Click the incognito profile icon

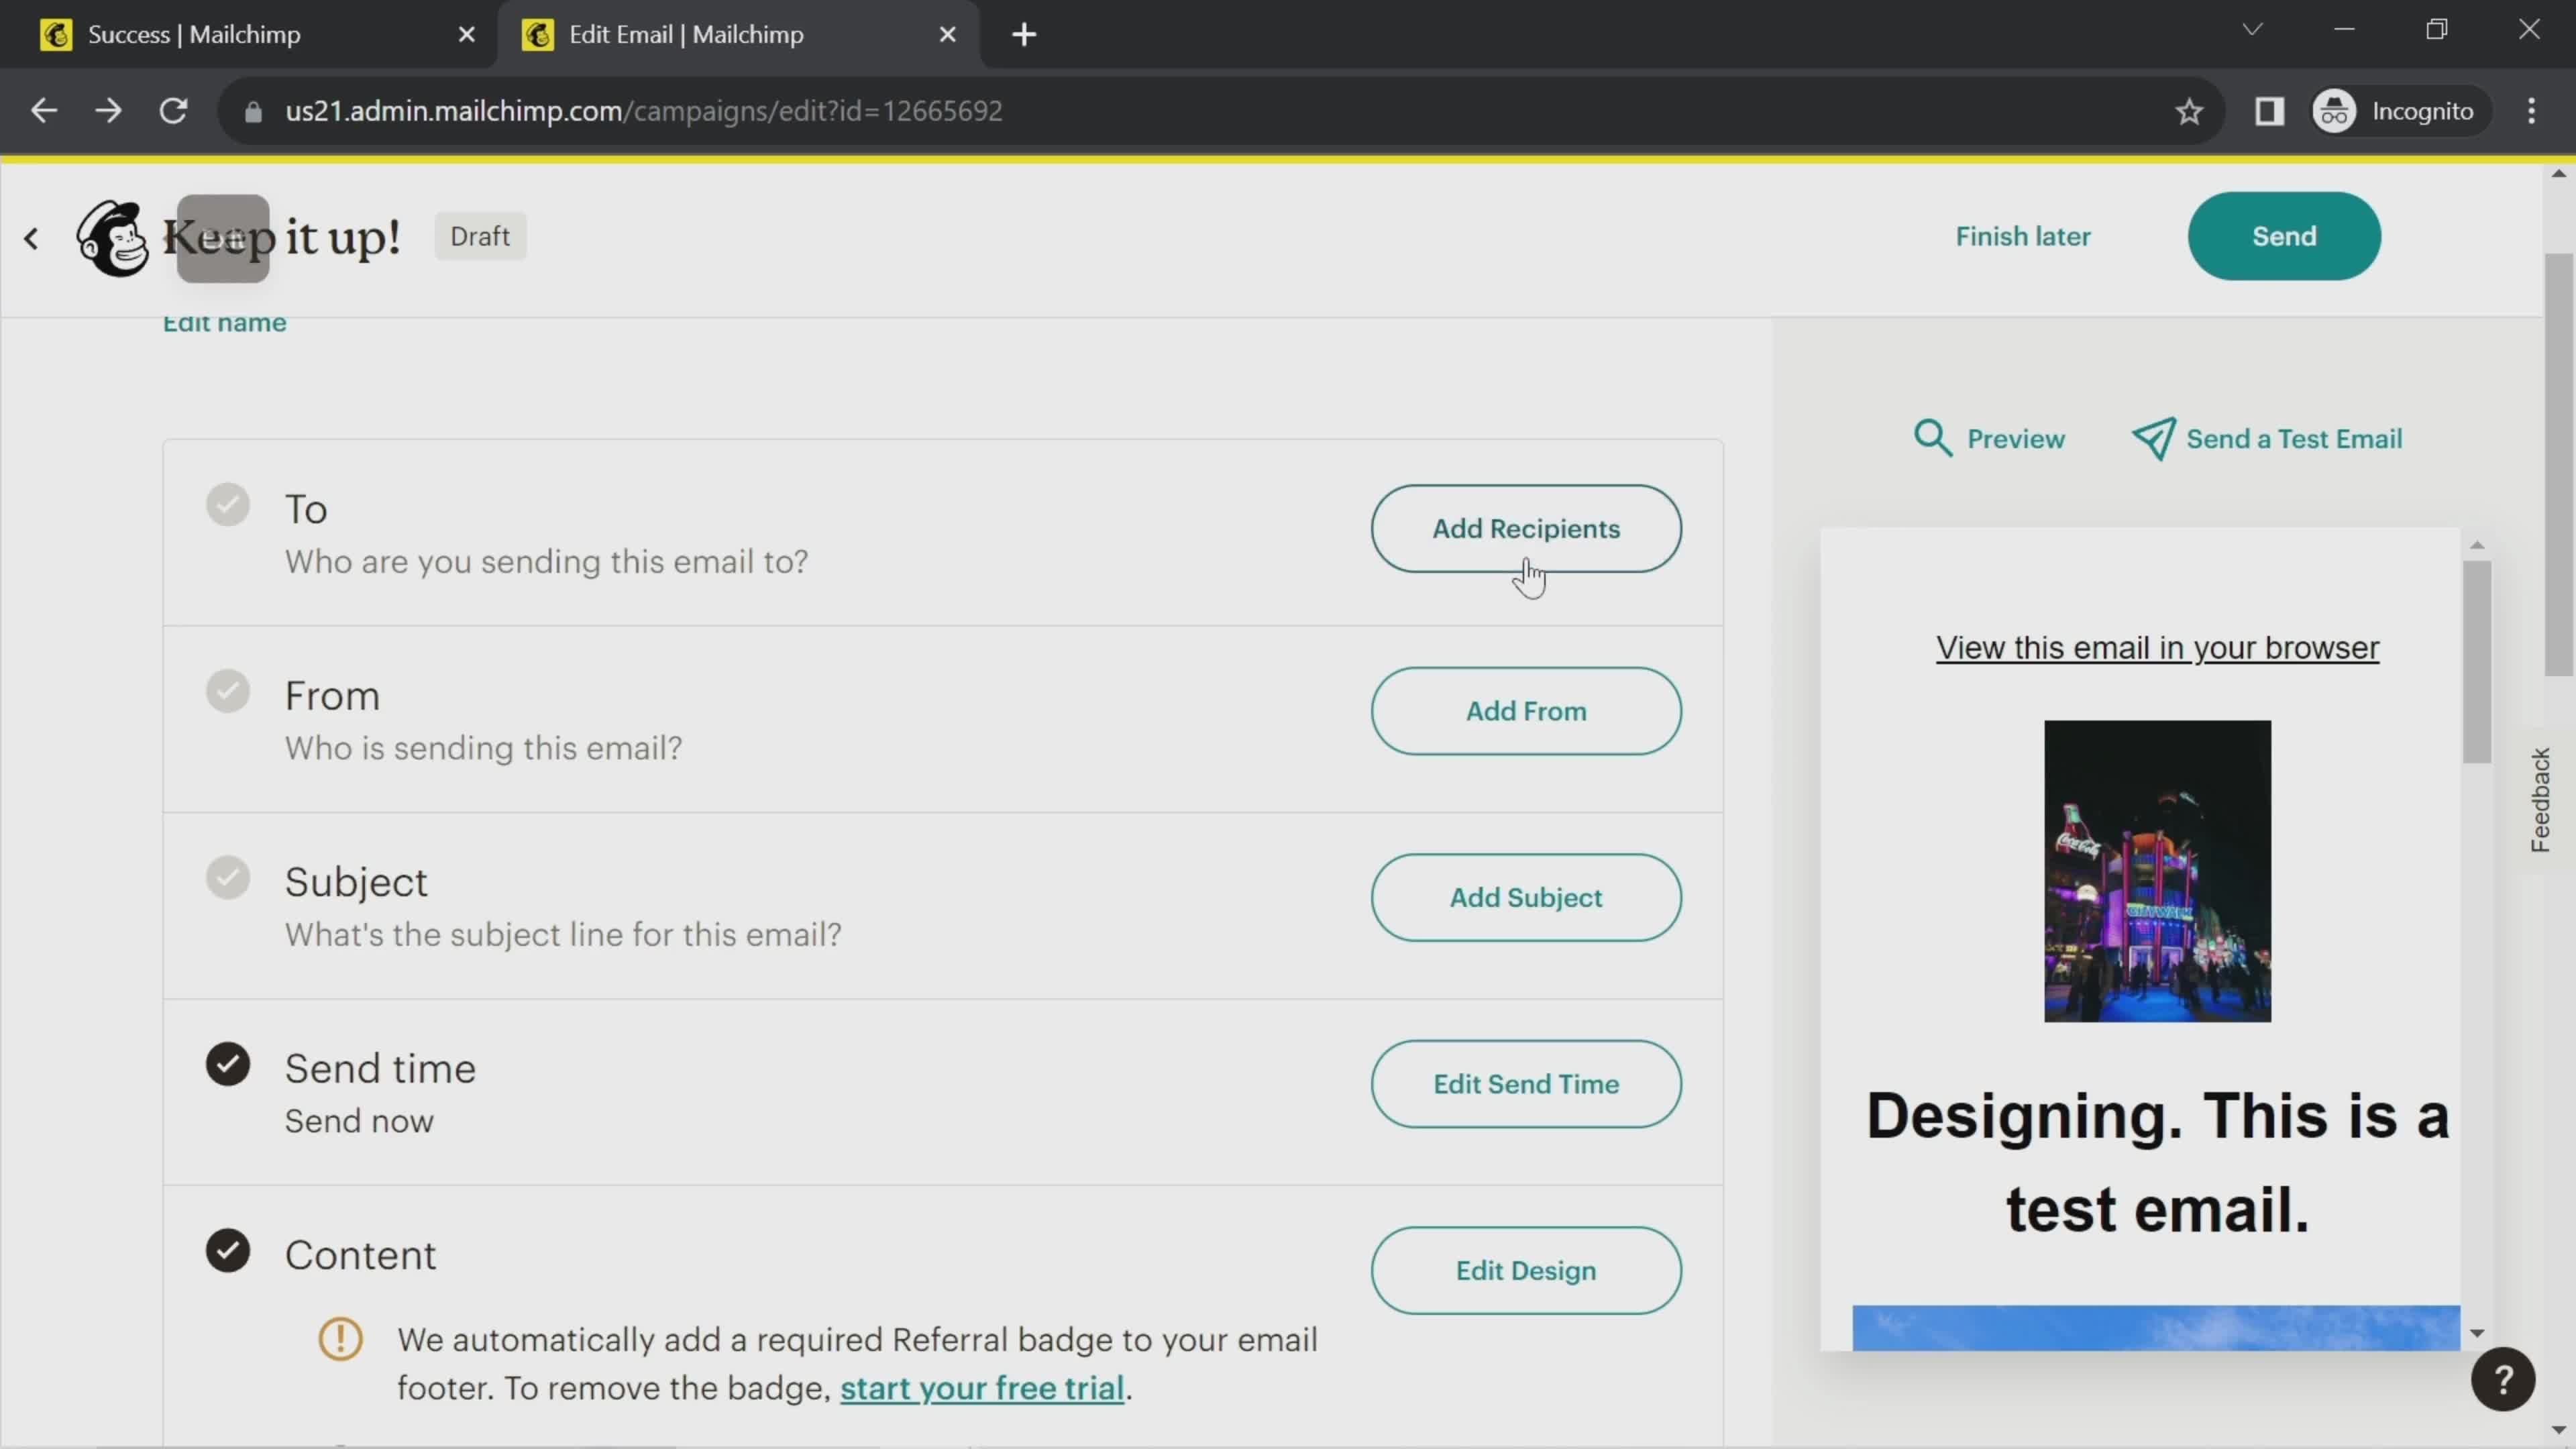[2334, 110]
